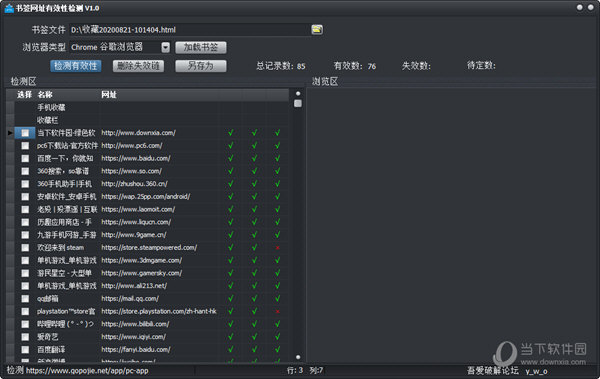Click the row indicator arrow beside downxia row

coord(10,133)
